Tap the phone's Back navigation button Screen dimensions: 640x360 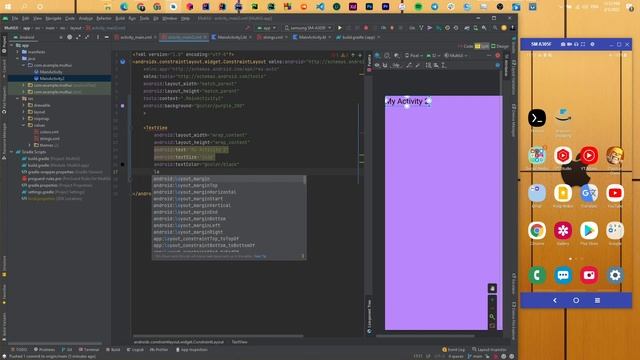555,300
